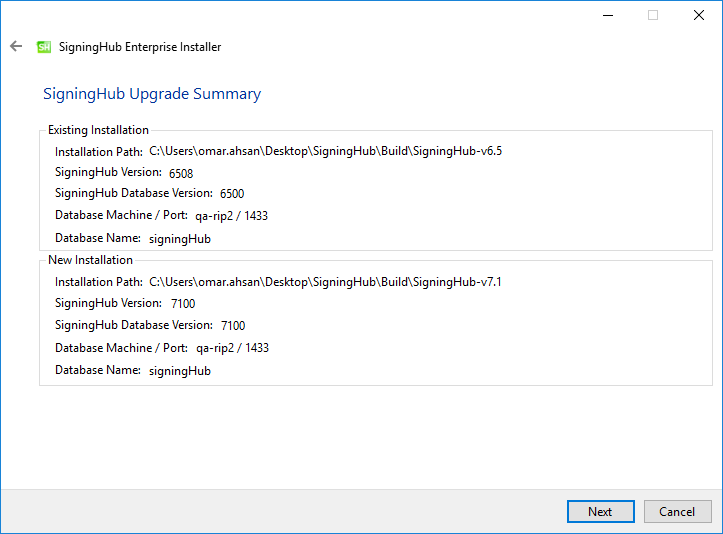
Task: Go back using the left arrow icon
Action: pos(16,46)
